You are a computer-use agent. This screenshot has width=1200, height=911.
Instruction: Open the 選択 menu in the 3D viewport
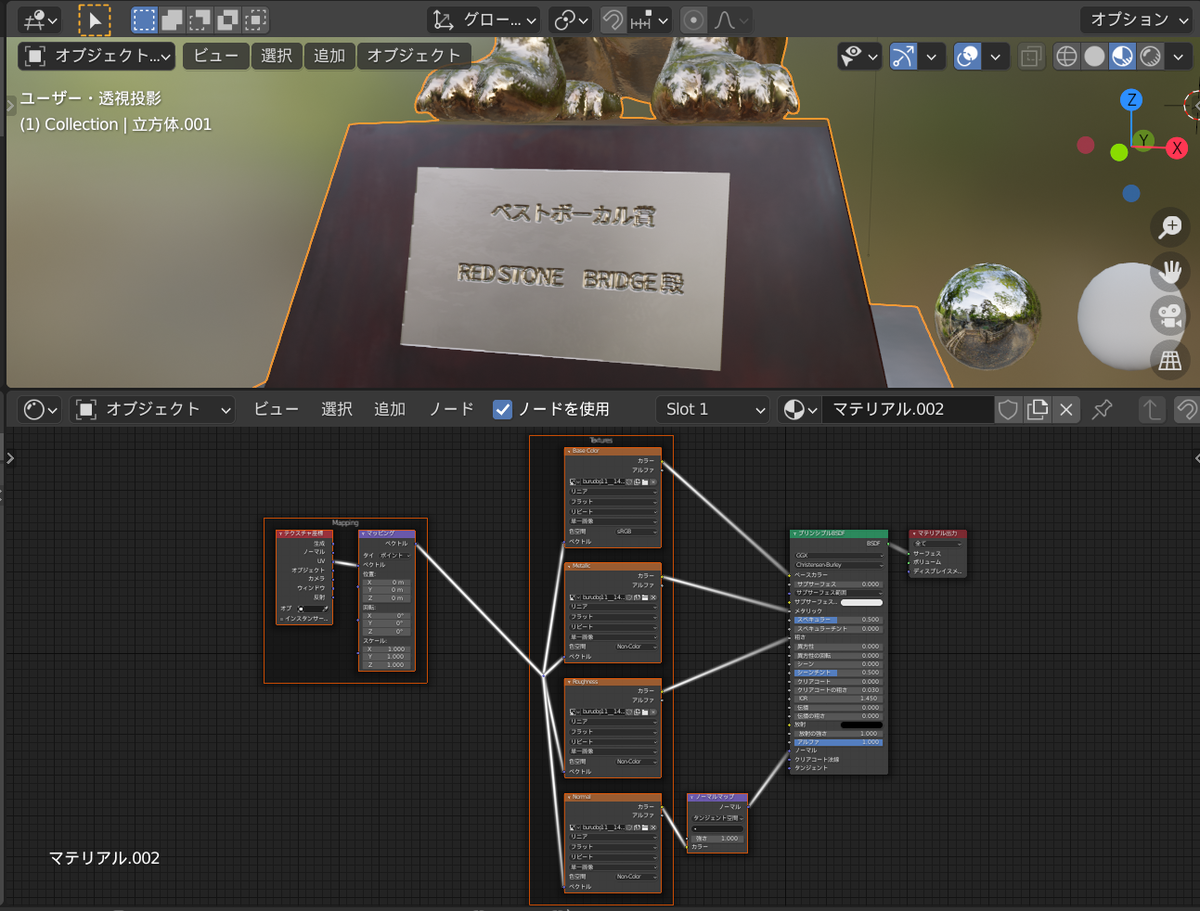tap(276, 56)
